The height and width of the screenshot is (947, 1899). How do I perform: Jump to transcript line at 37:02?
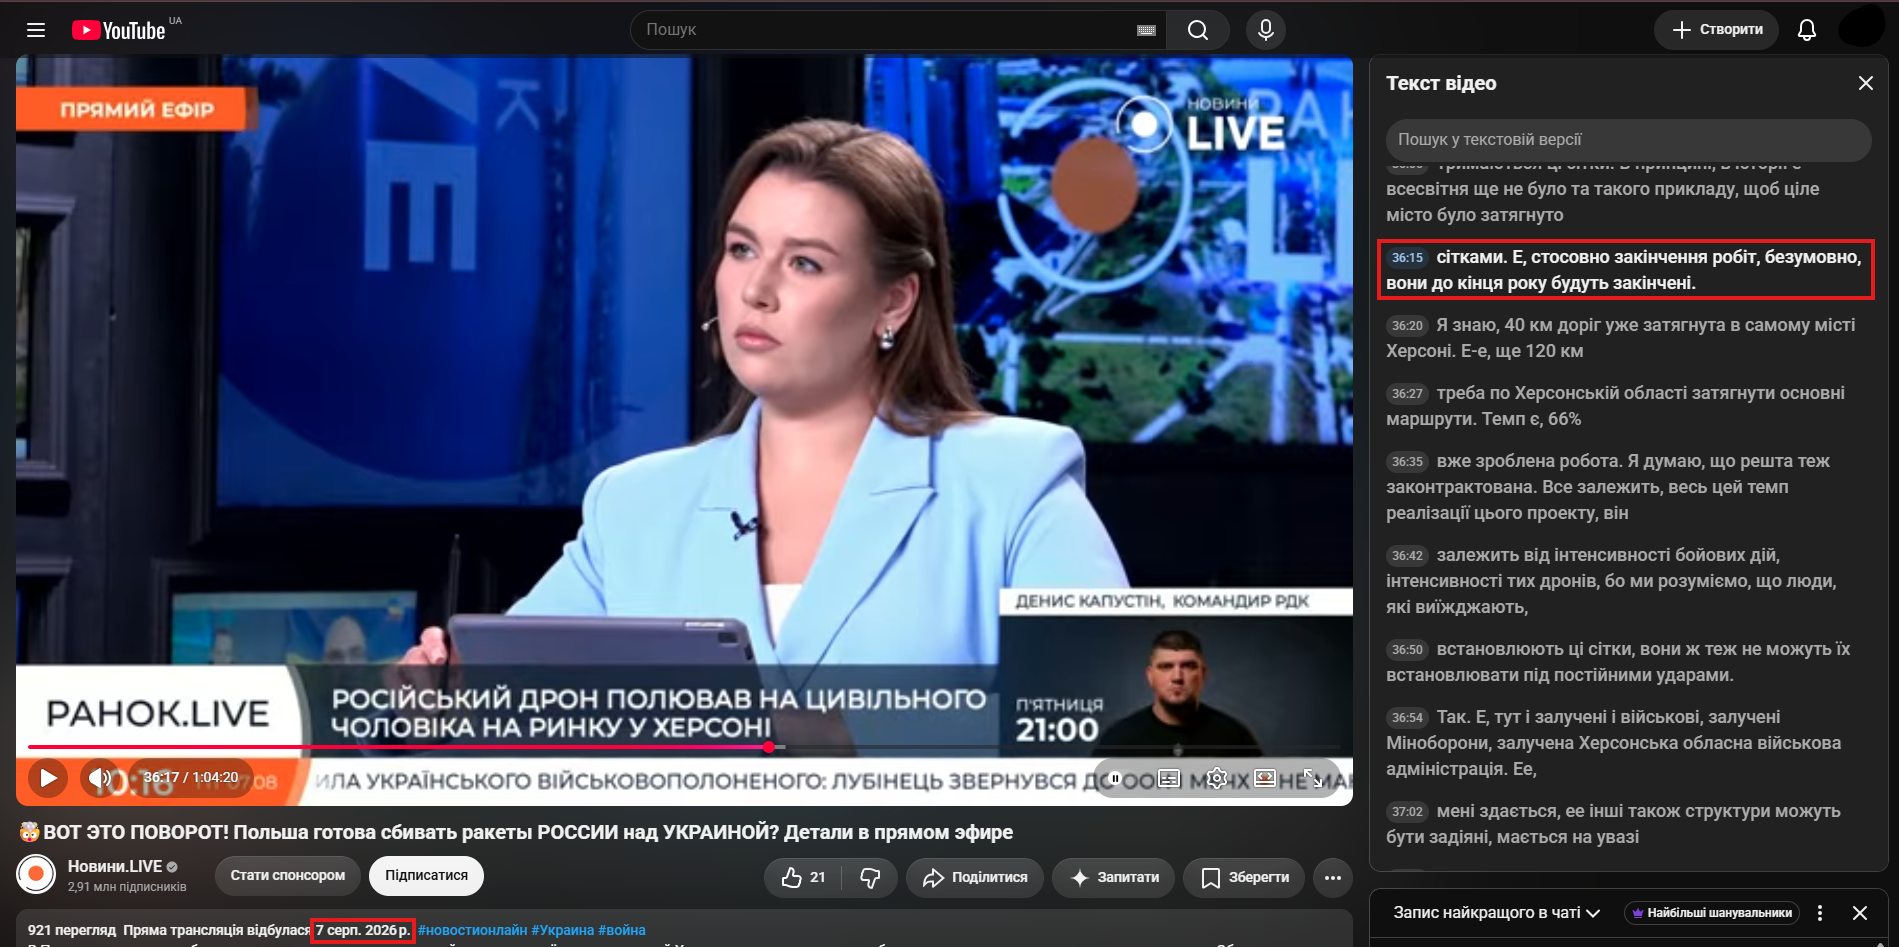point(1625,824)
